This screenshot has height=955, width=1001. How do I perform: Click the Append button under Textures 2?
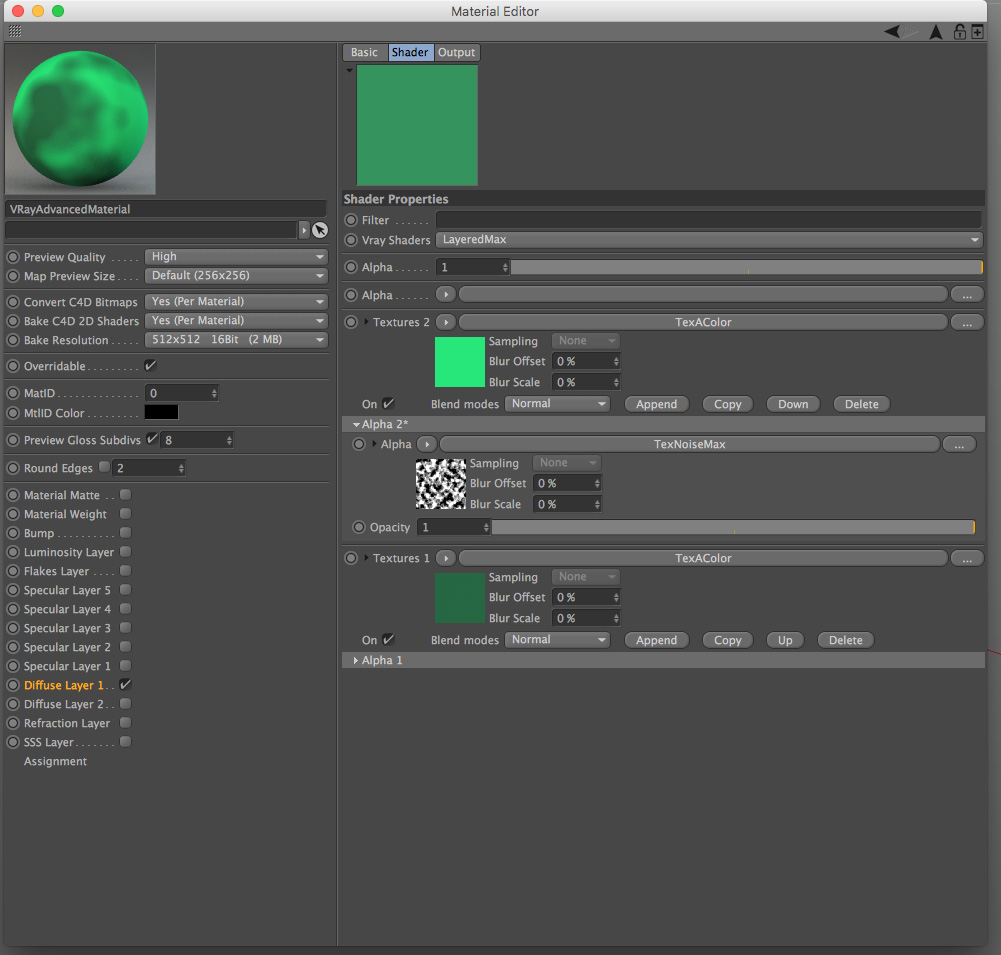coord(656,404)
